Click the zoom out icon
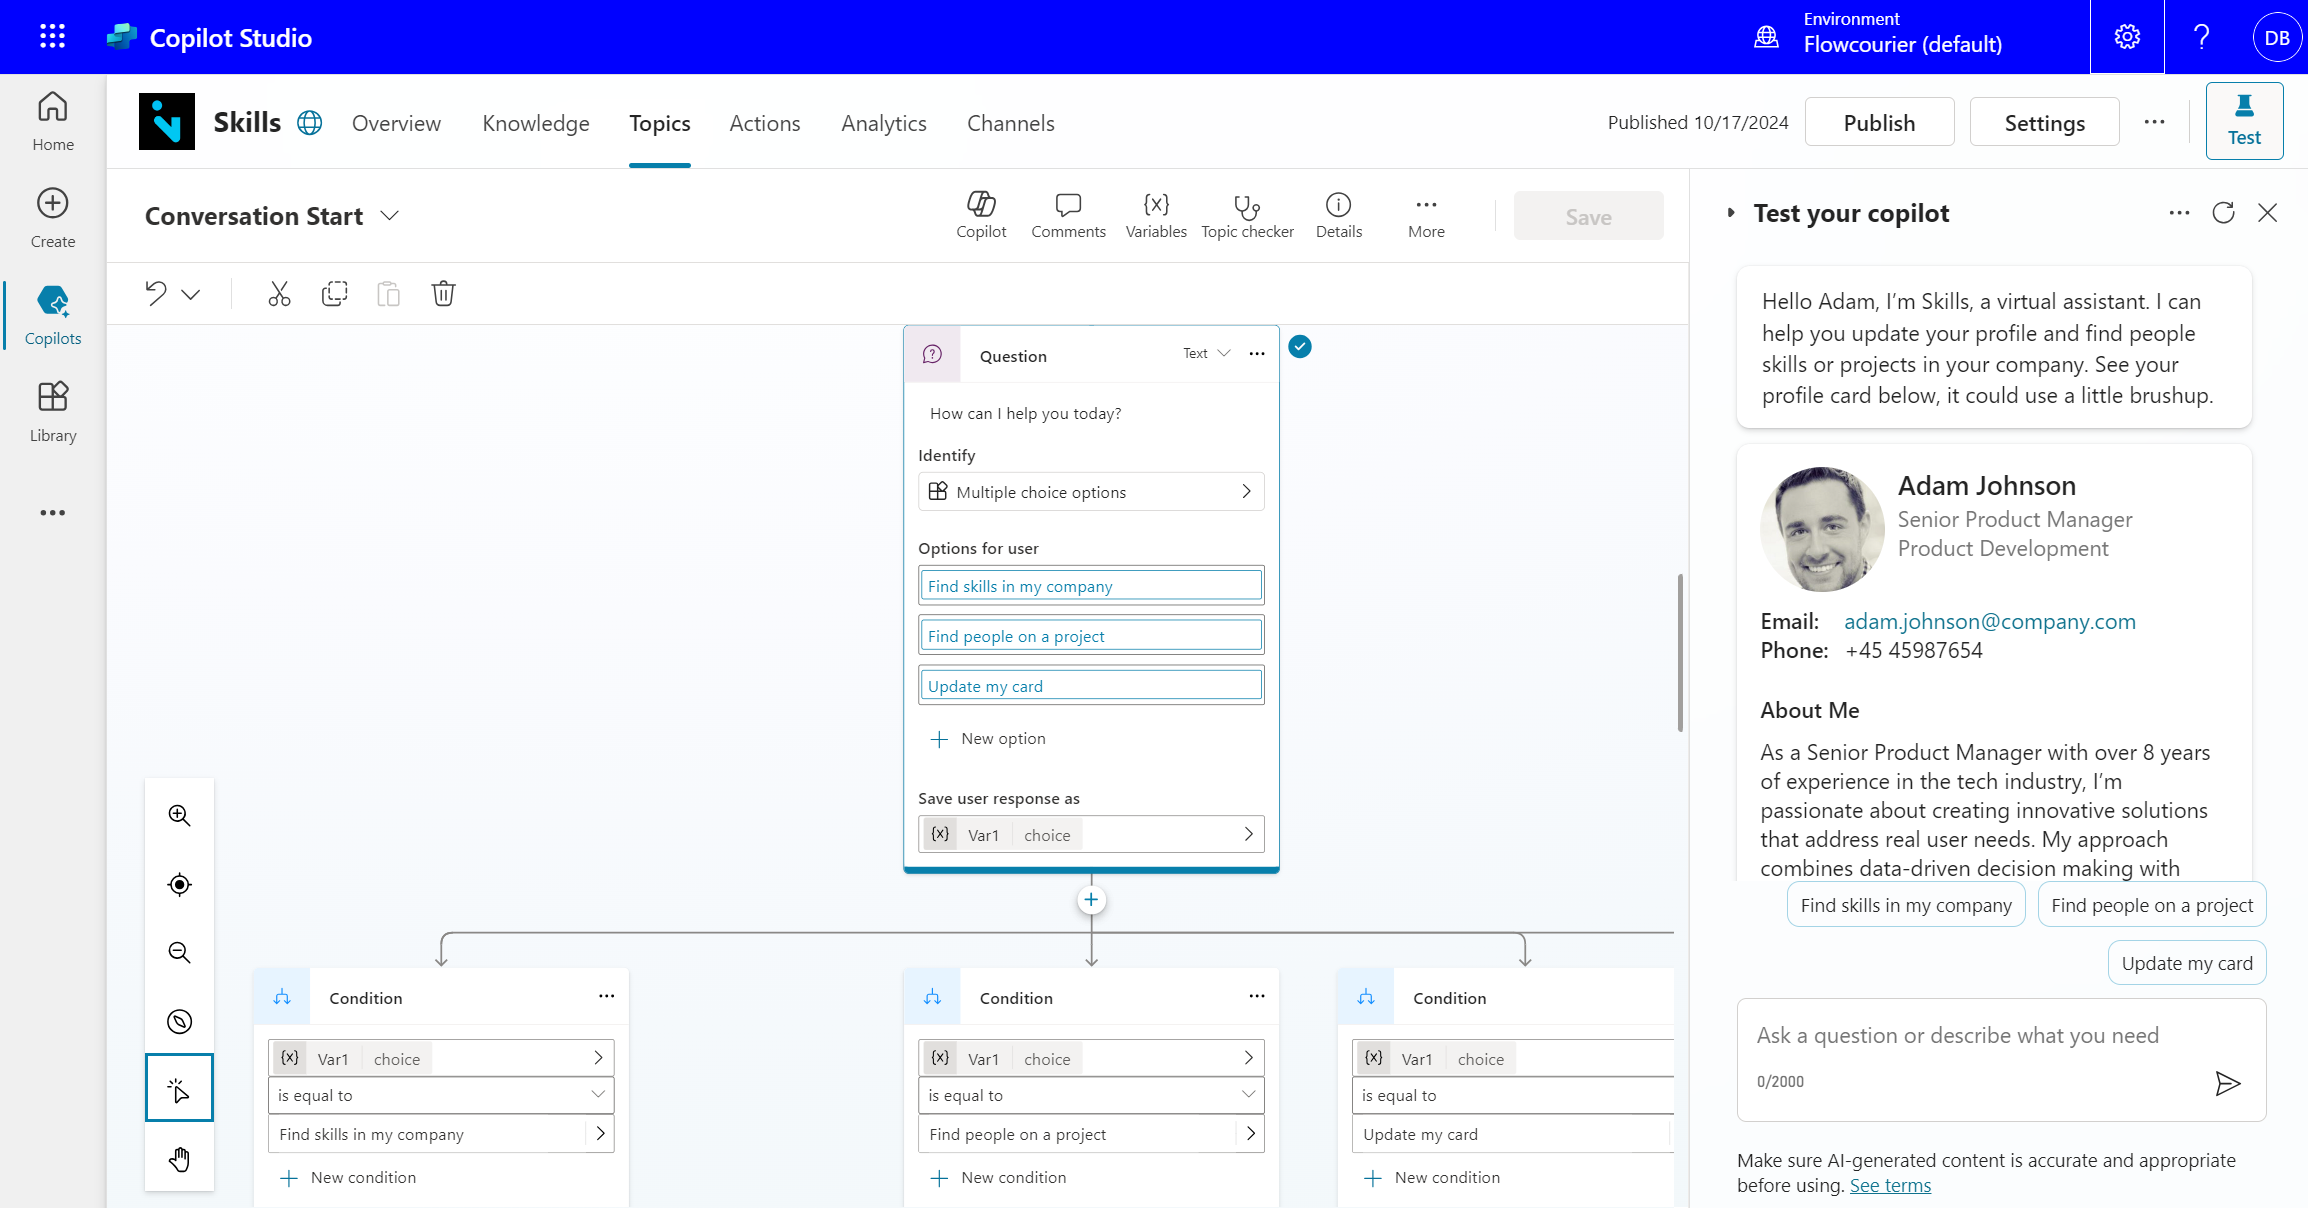2308x1208 pixels. click(179, 951)
